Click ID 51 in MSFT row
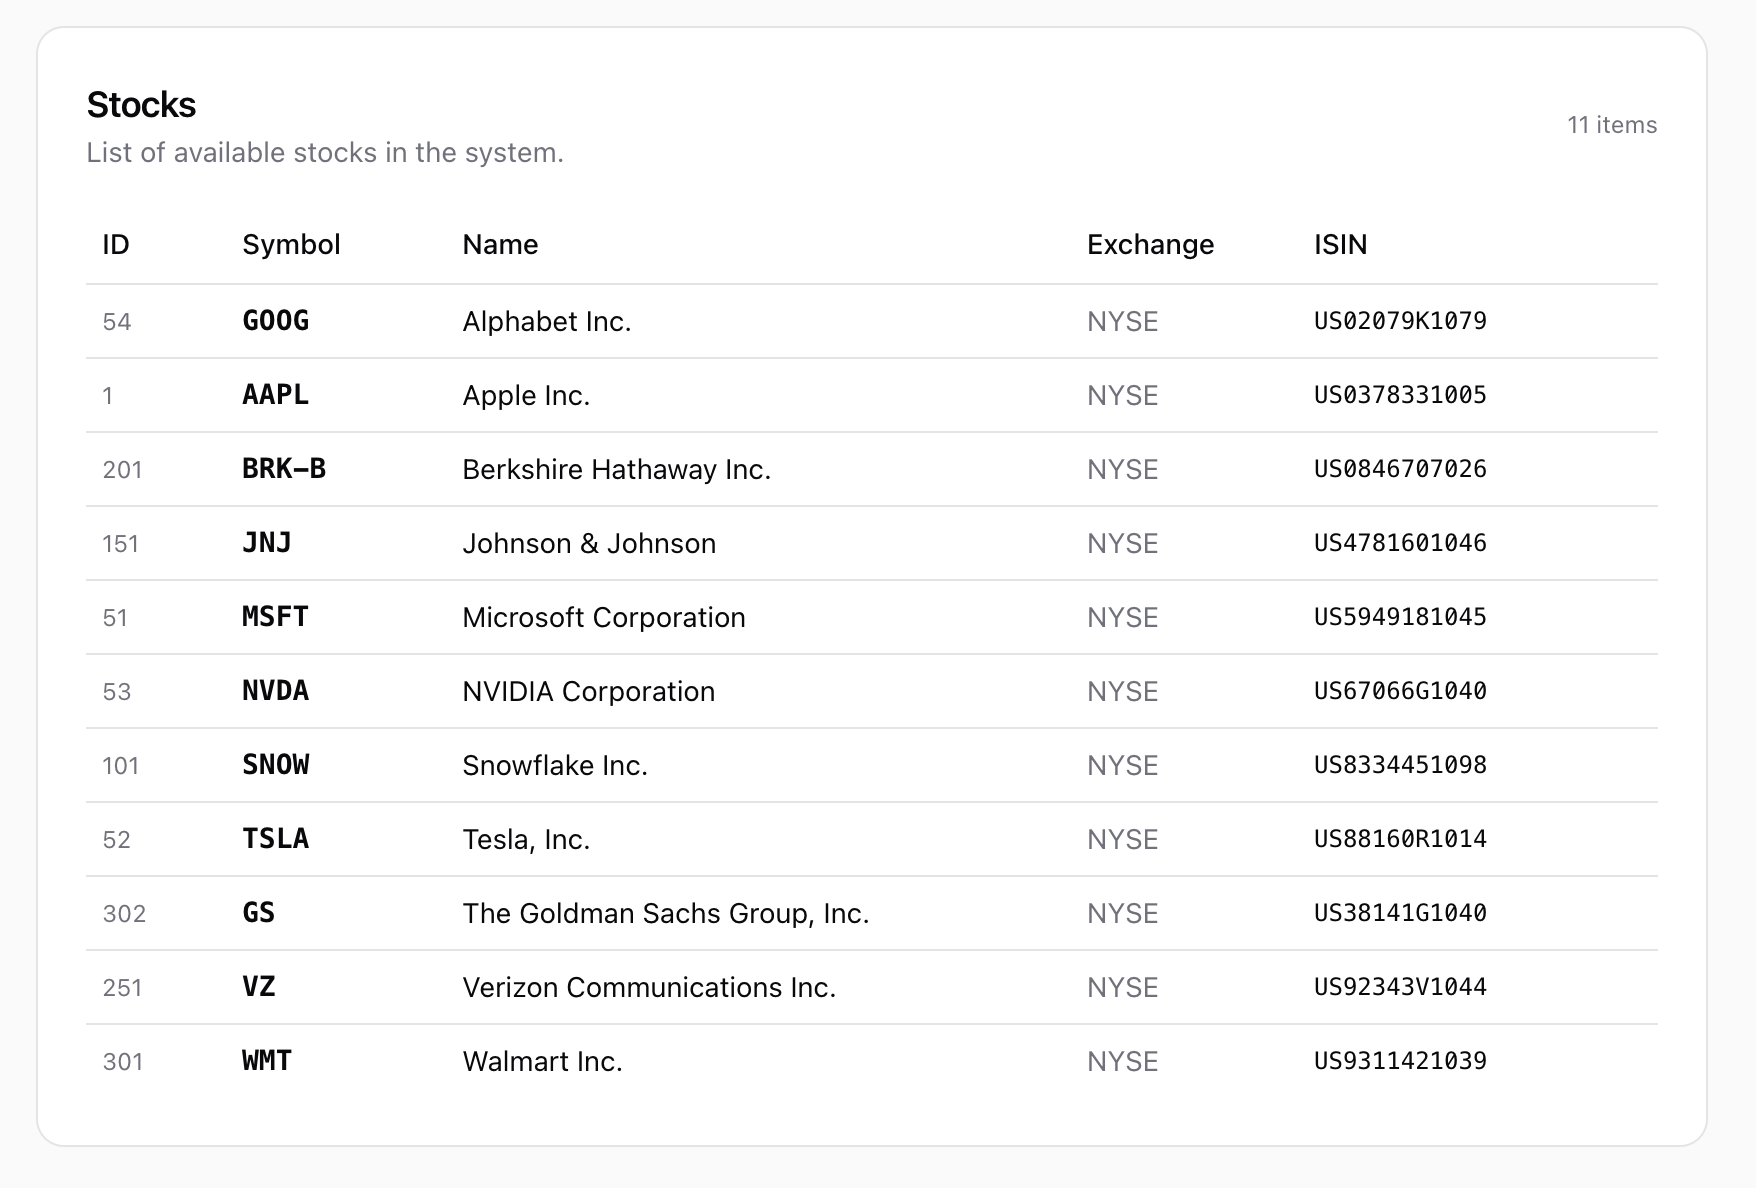Image resolution: width=1756 pixels, height=1188 pixels. pos(115,618)
